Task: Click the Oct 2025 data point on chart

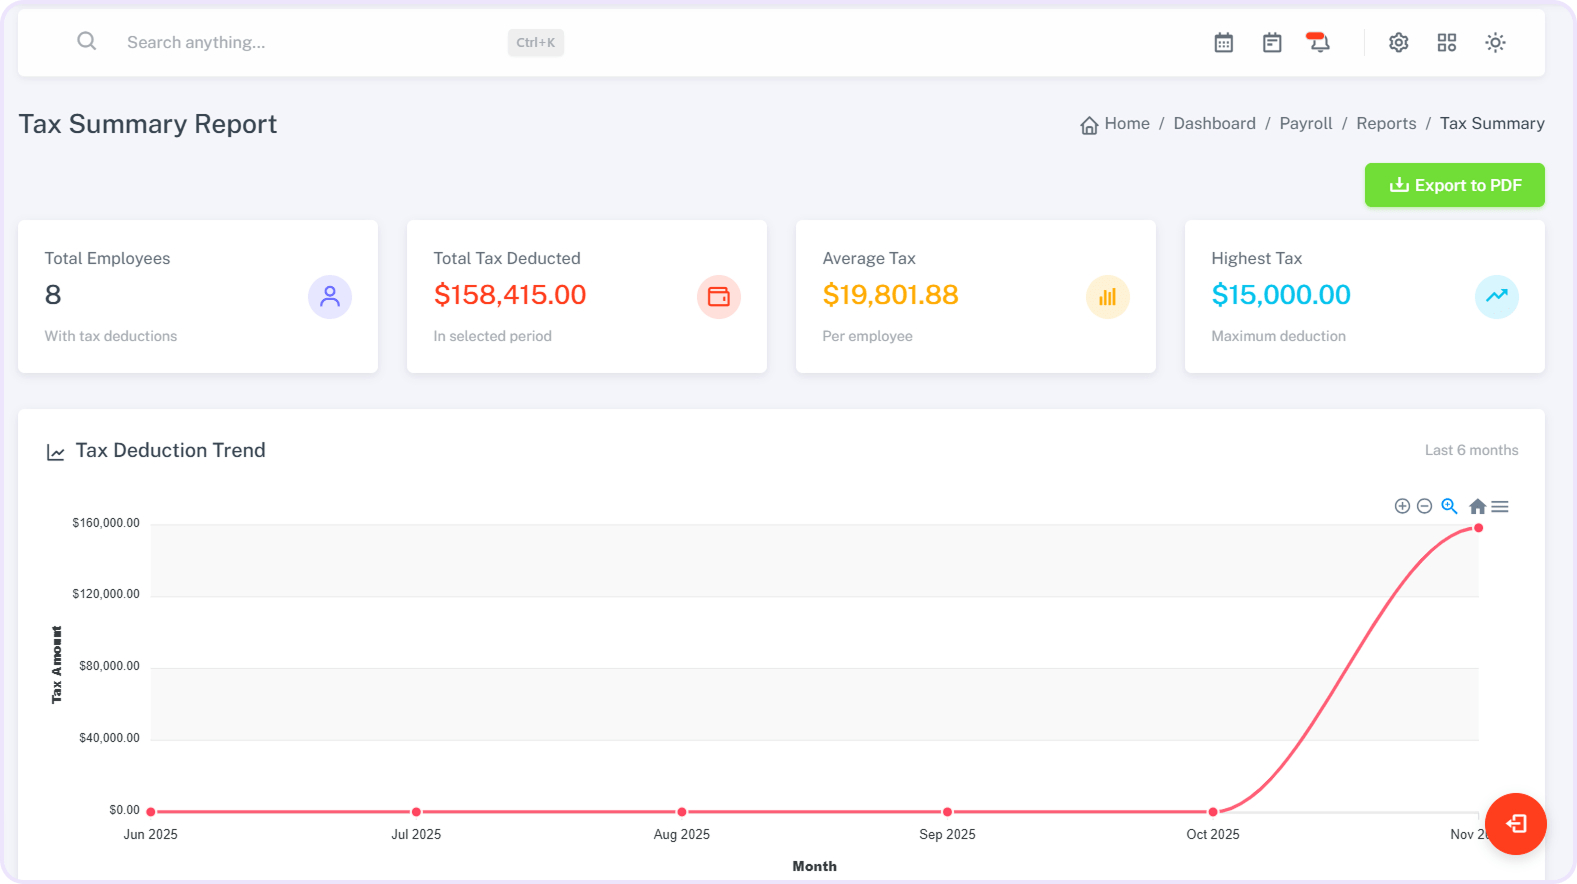Action: click(1212, 812)
